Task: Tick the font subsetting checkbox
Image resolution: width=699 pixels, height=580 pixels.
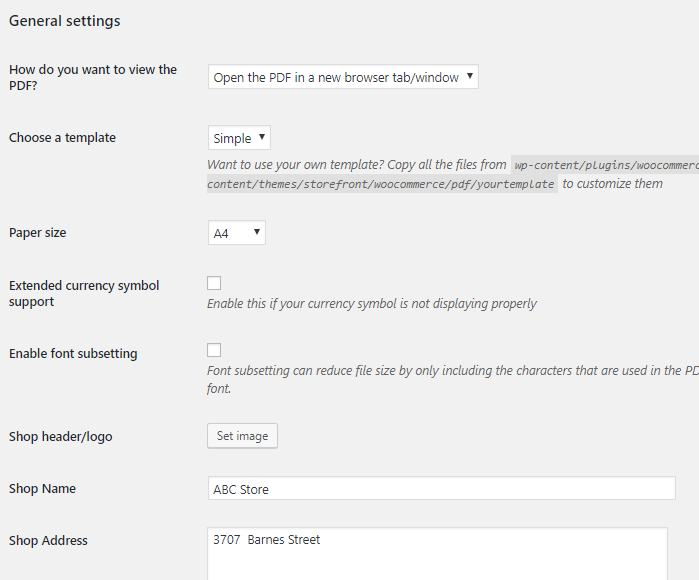Action: pyautogui.click(x=214, y=350)
